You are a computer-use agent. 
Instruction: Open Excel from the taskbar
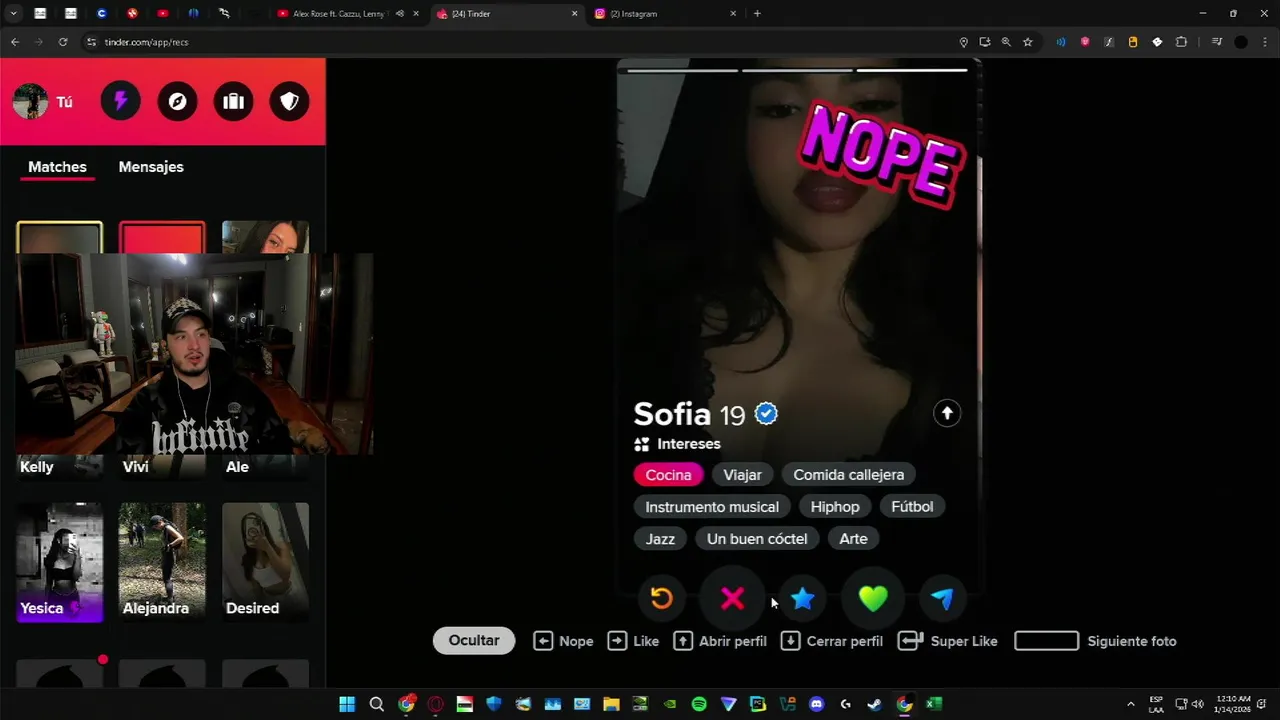click(933, 704)
